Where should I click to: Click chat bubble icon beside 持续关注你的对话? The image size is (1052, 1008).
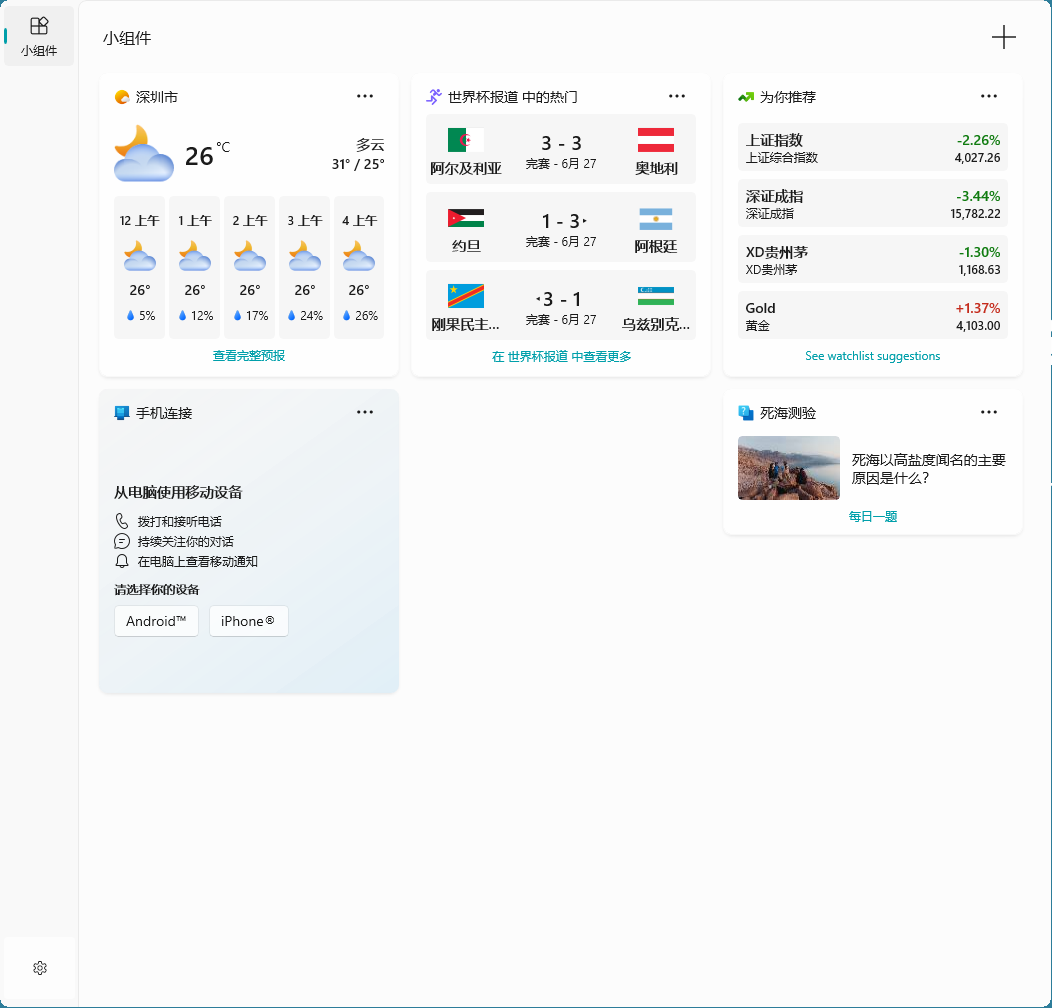pyautogui.click(x=121, y=541)
